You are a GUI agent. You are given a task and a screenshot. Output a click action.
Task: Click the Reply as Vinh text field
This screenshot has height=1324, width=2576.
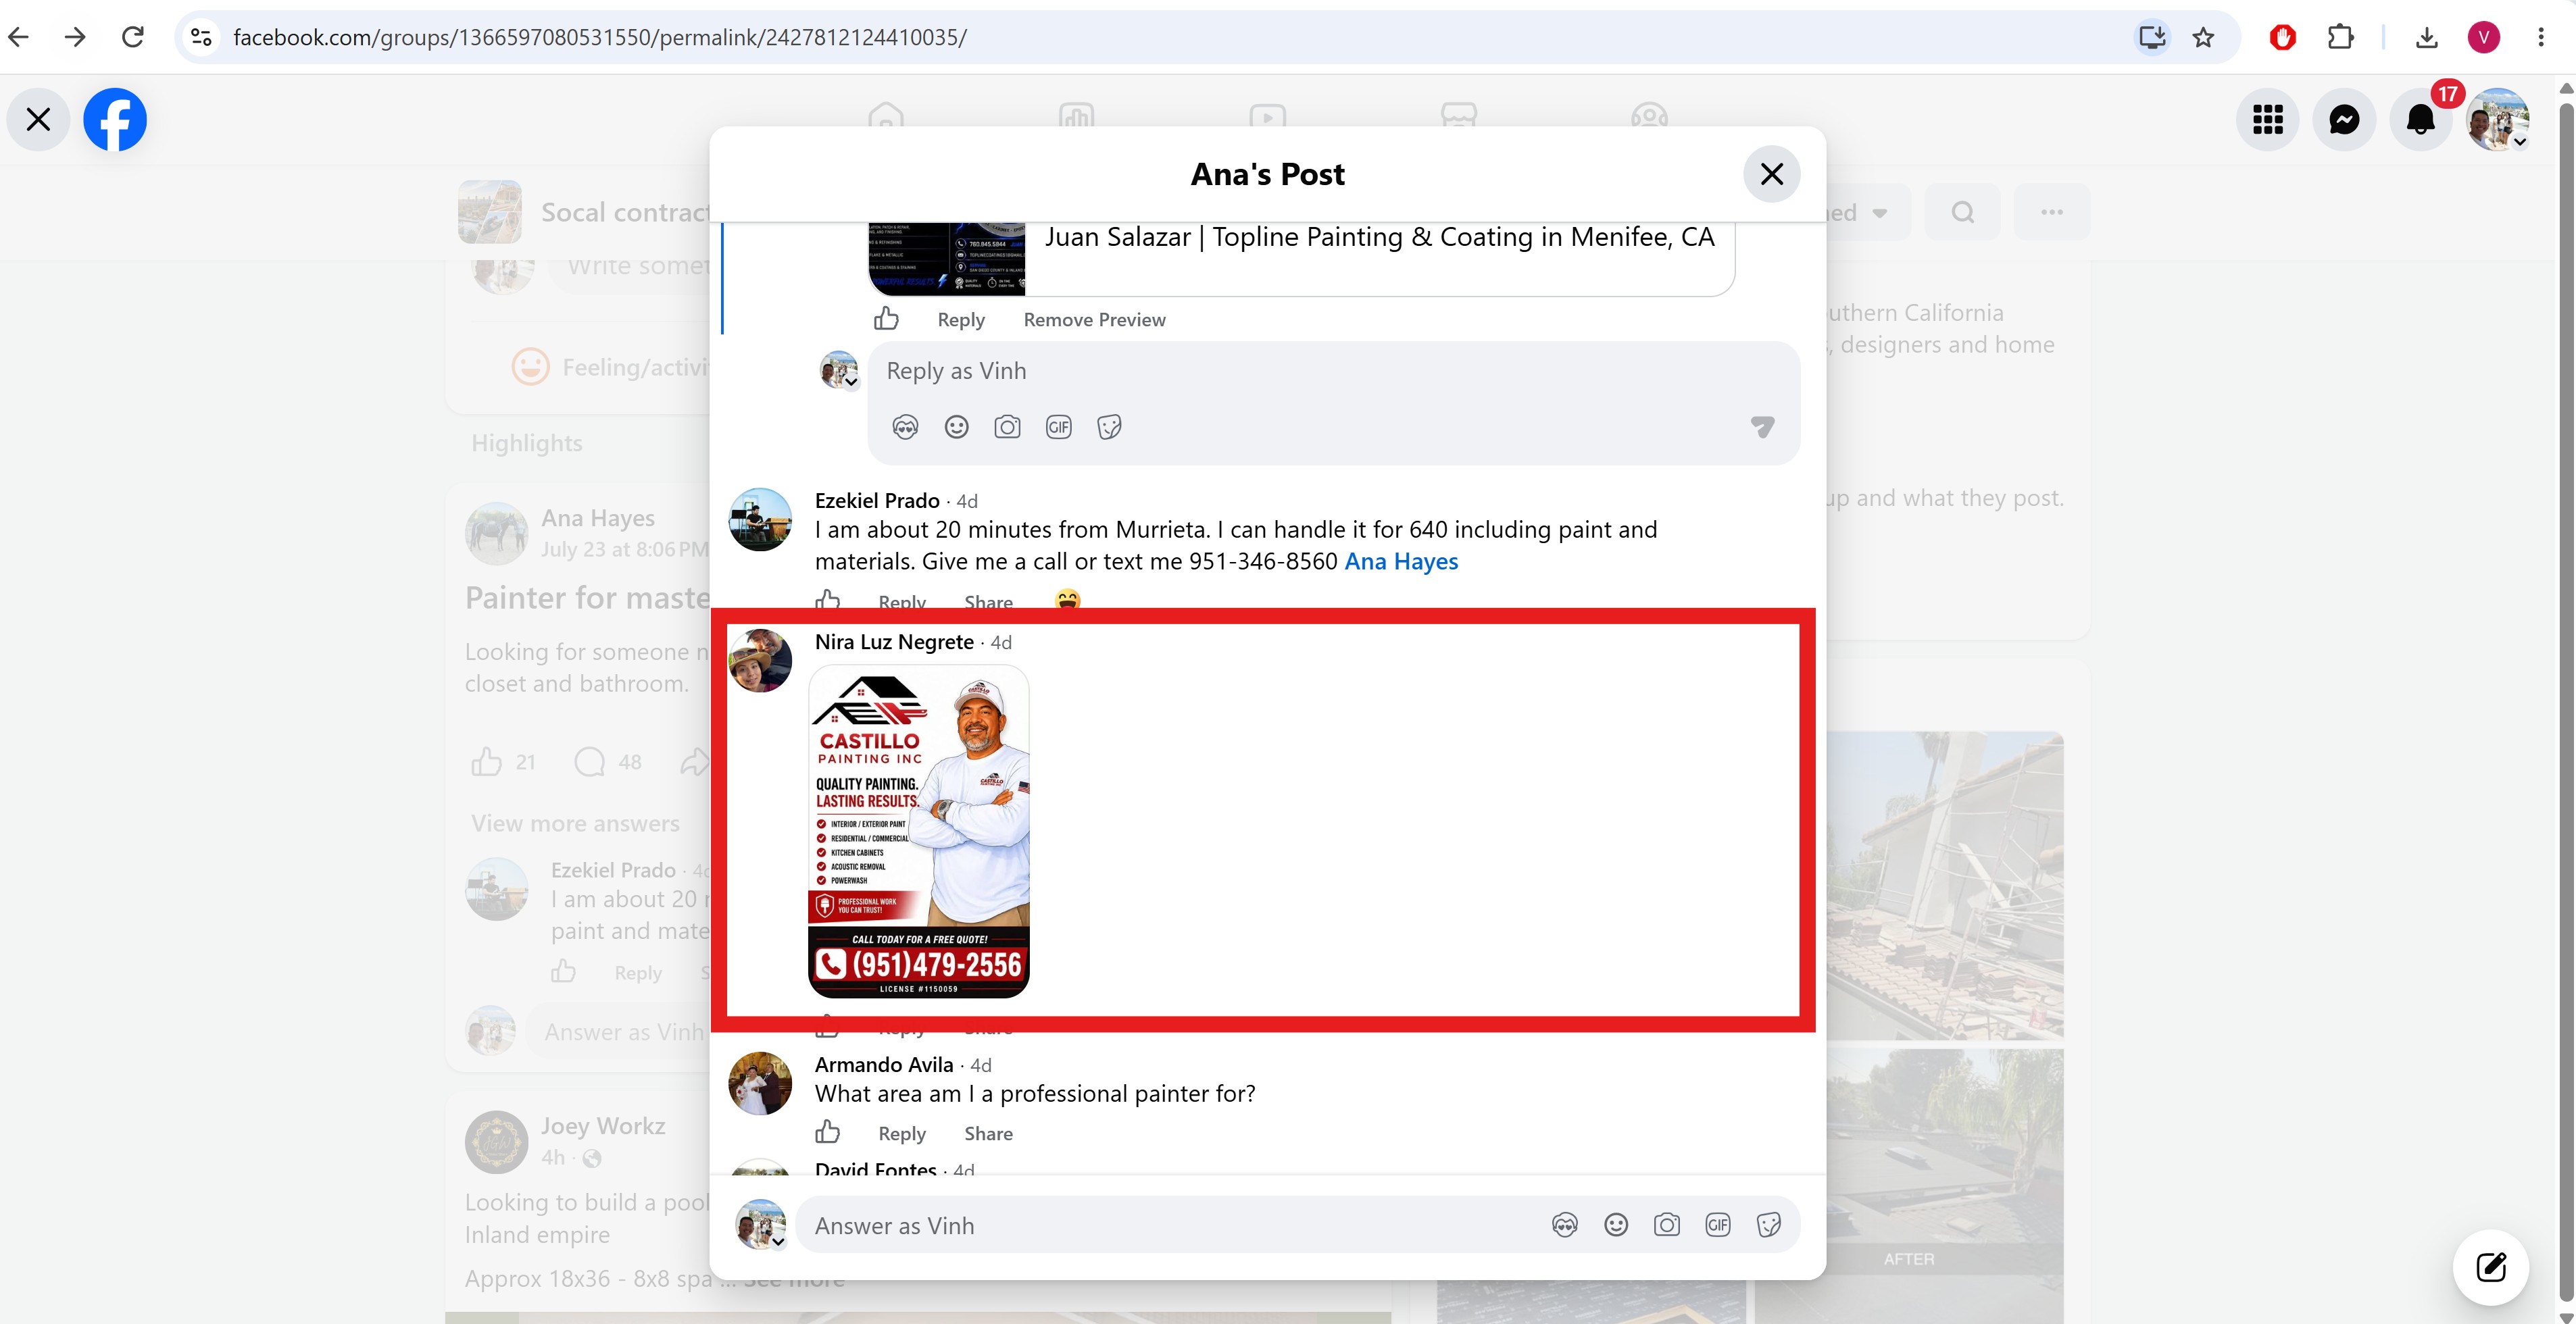tap(1333, 371)
